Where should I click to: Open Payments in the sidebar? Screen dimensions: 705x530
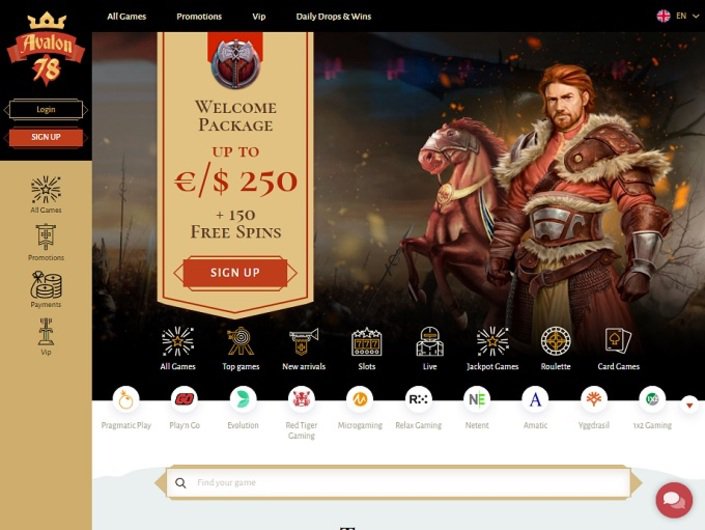click(x=46, y=289)
